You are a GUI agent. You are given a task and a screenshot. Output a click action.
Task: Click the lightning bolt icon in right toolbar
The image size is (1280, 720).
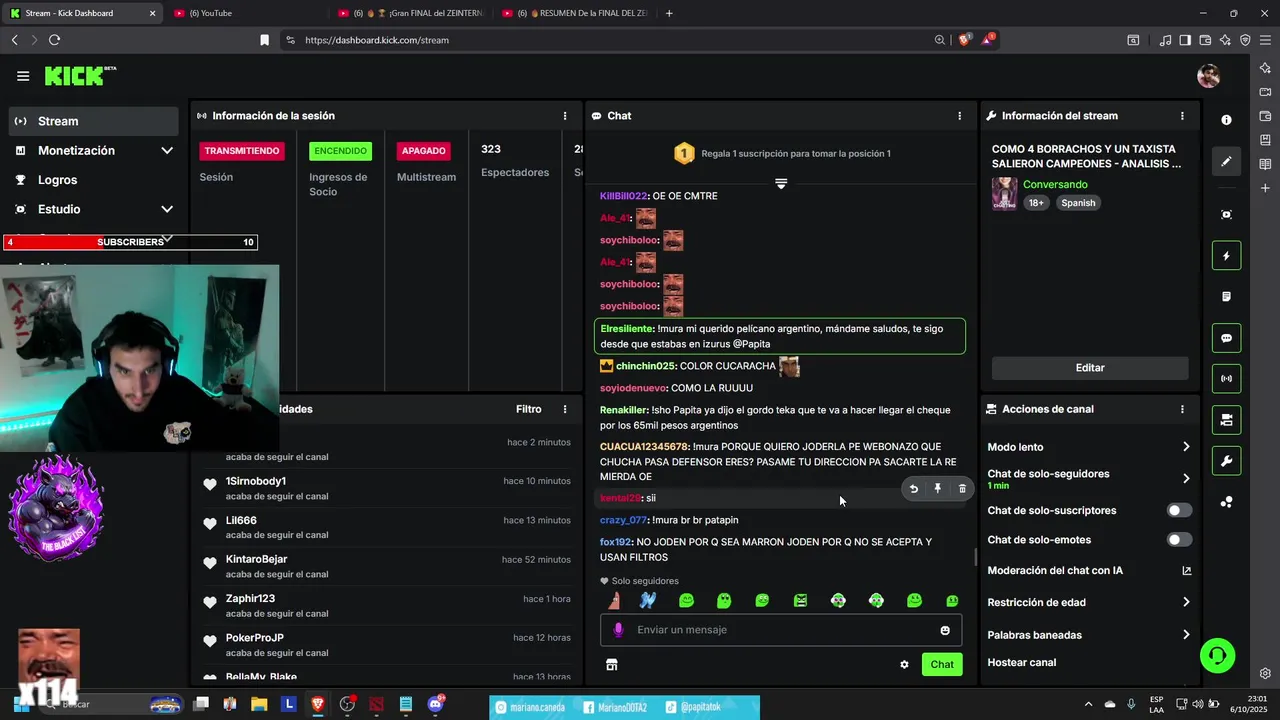pos(1227,256)
